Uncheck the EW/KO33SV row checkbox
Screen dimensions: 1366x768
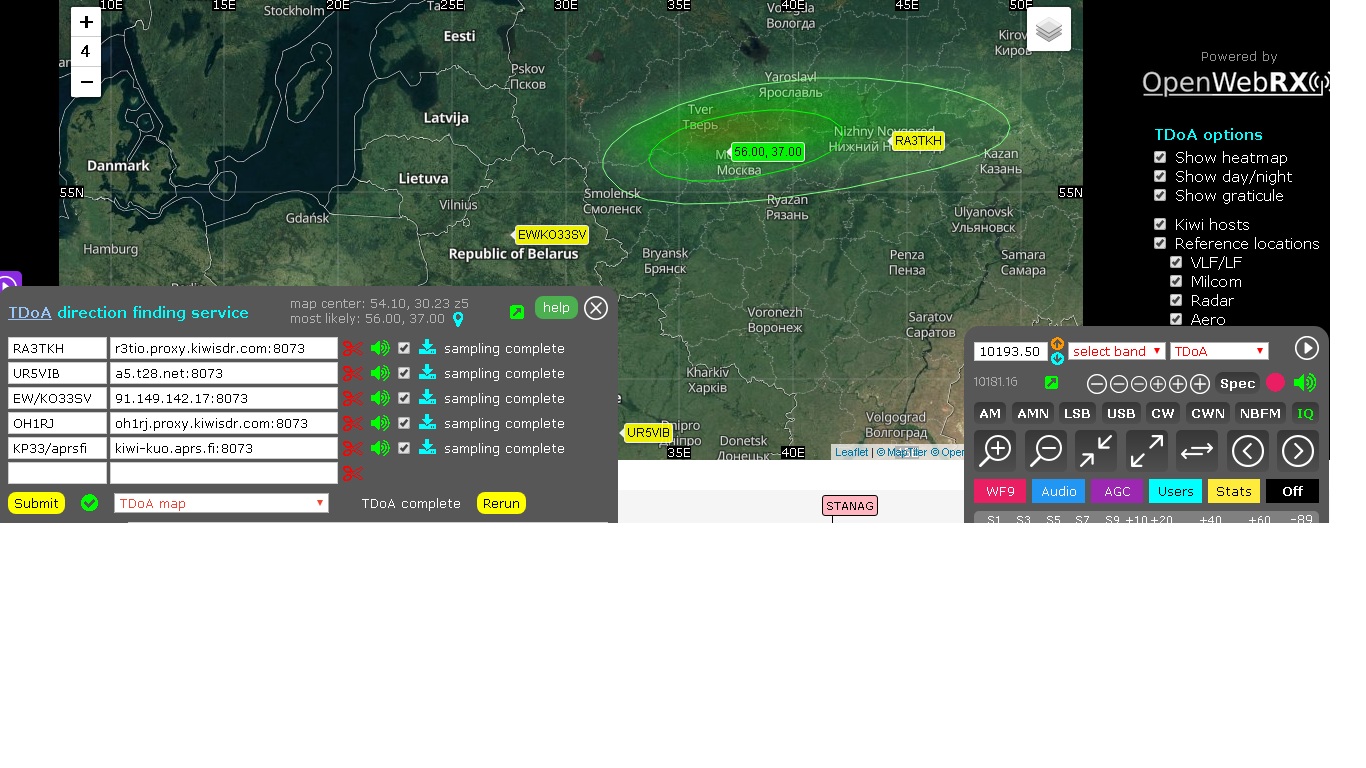tap(404, 398)
